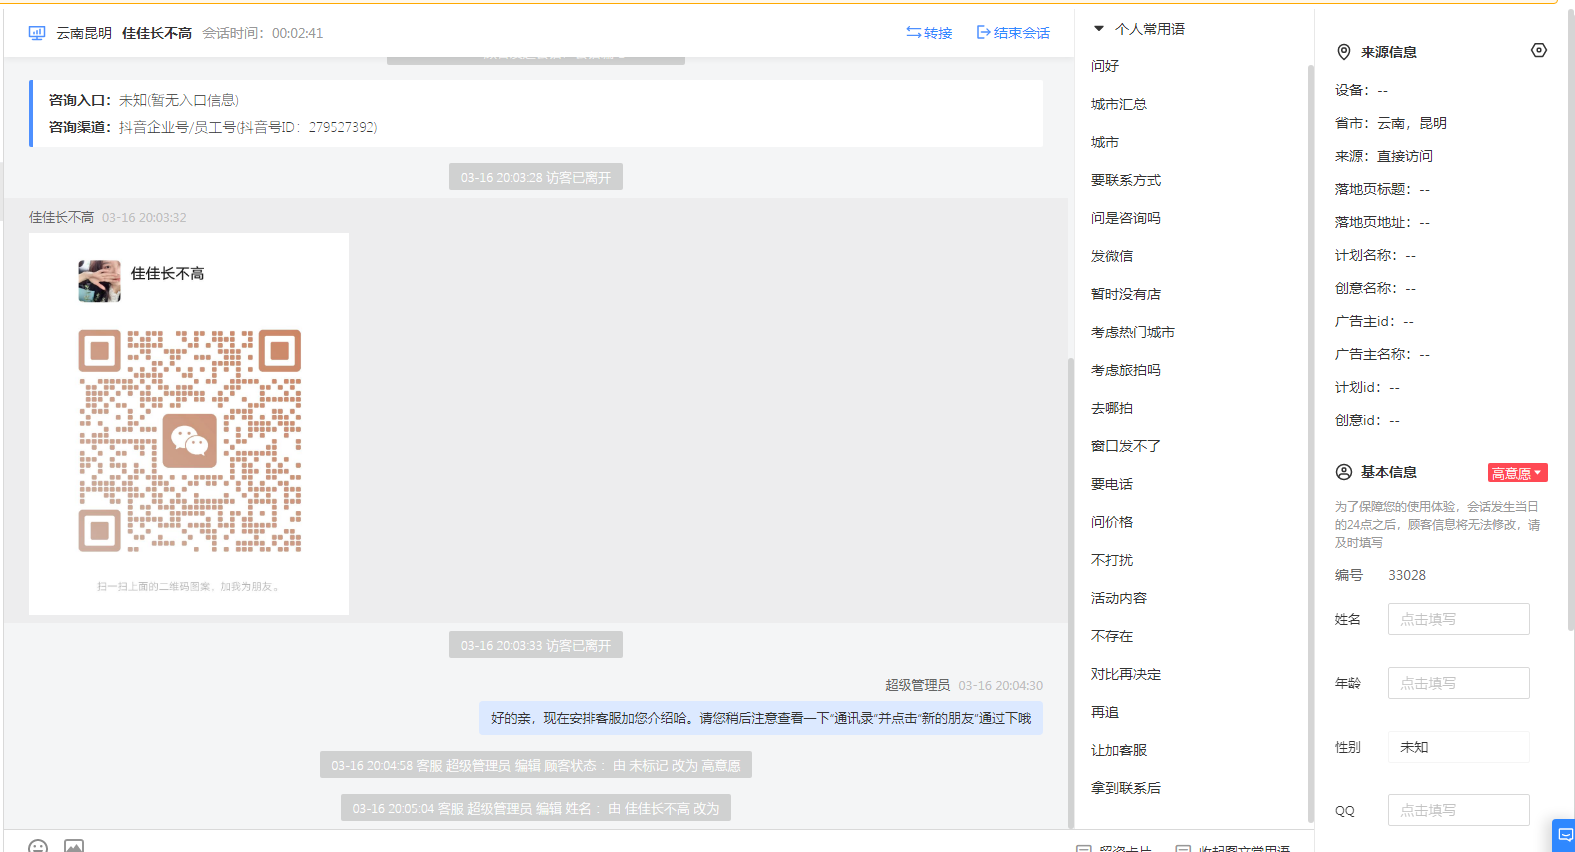The width and height of the screenshot is (1575, 852).
Task: Click the 佳佳长不高 avatar in QR card
Action: coord(99,281)
